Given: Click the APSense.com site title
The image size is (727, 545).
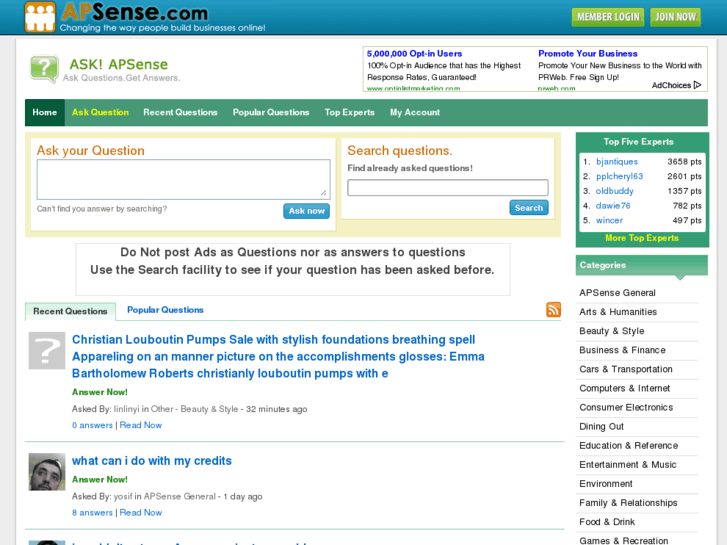Looking at the screenshot, I should (134, 12).
